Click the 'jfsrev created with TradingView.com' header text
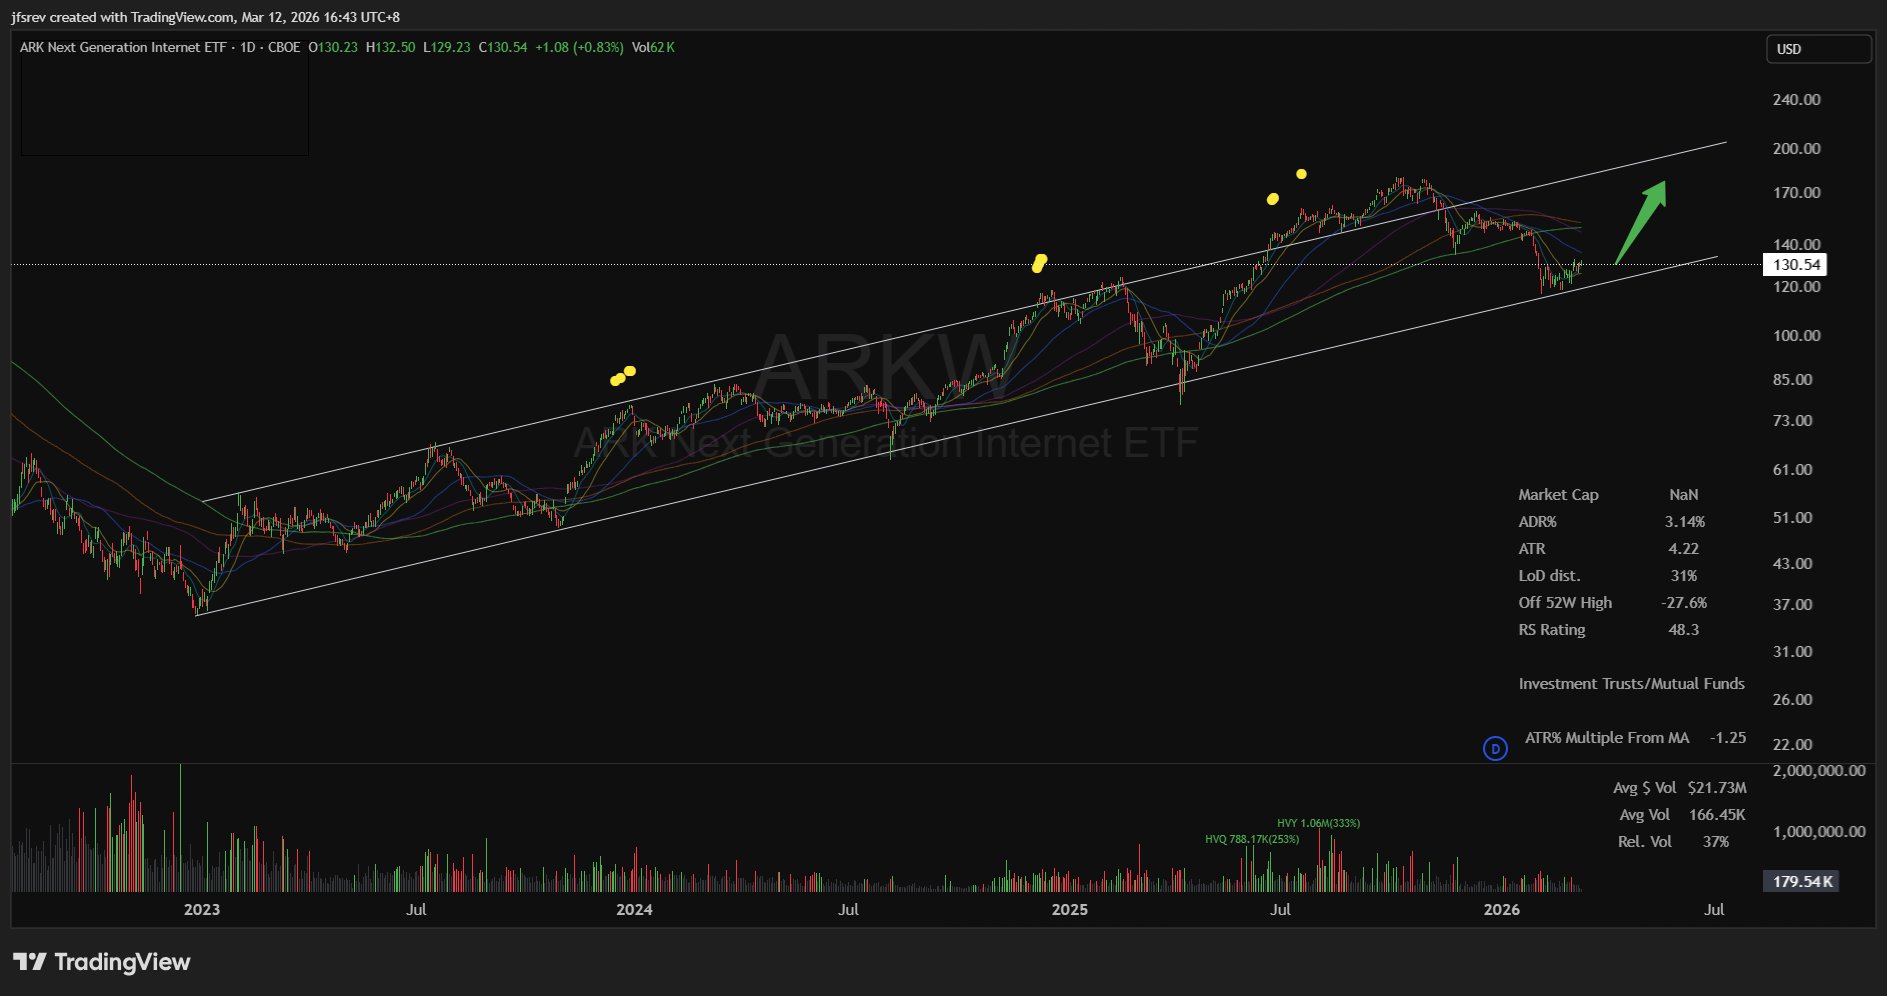The width and height of the screenshot is (1887, 996). 122,17
